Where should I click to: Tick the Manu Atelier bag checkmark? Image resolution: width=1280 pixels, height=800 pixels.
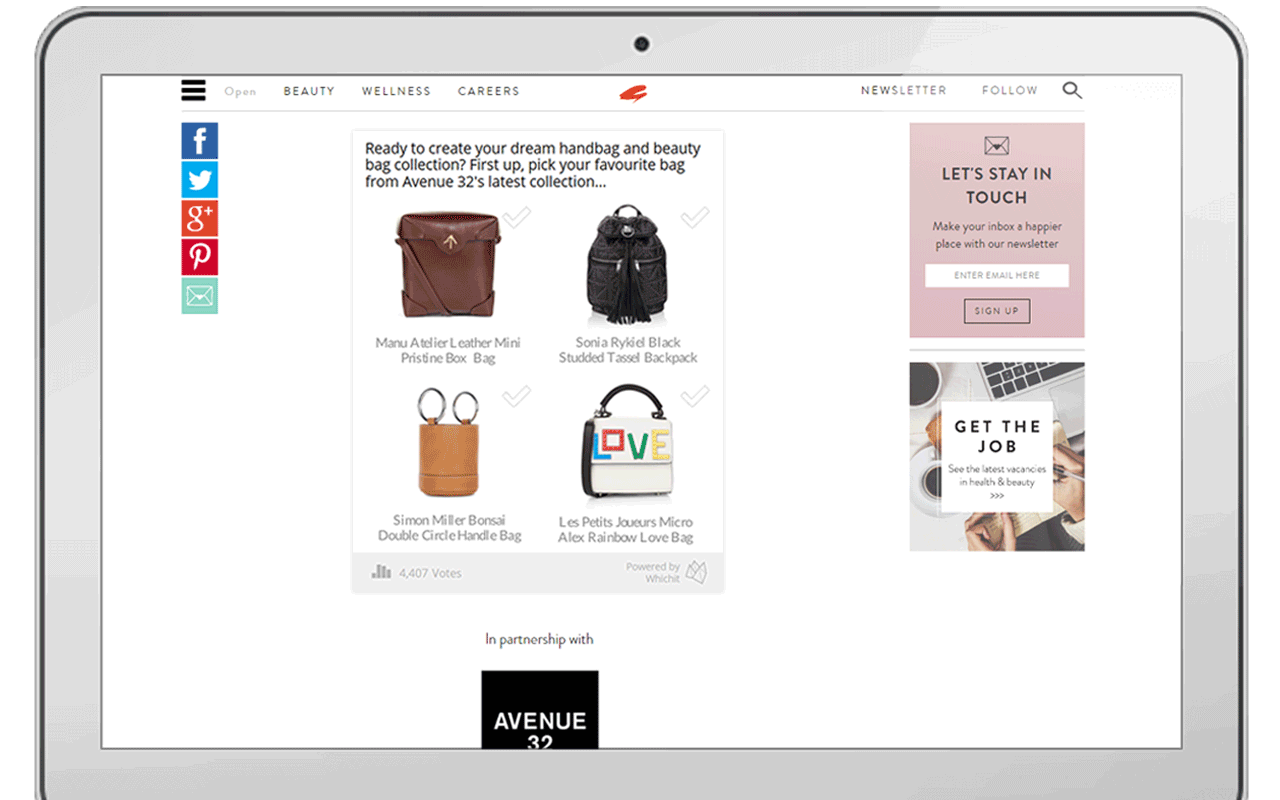tap(516, 217)
